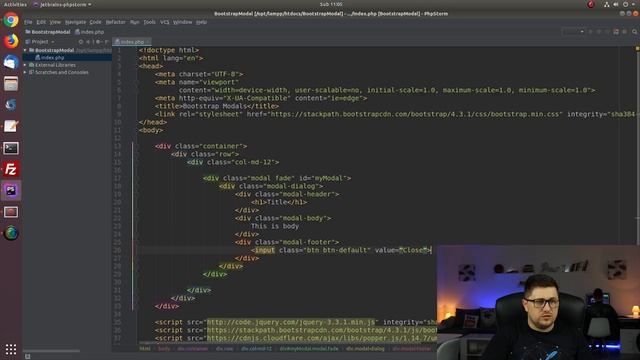Click div.container in the breadcrumb bar
This screenshot has height=360, width=640.
coord(193,349)
